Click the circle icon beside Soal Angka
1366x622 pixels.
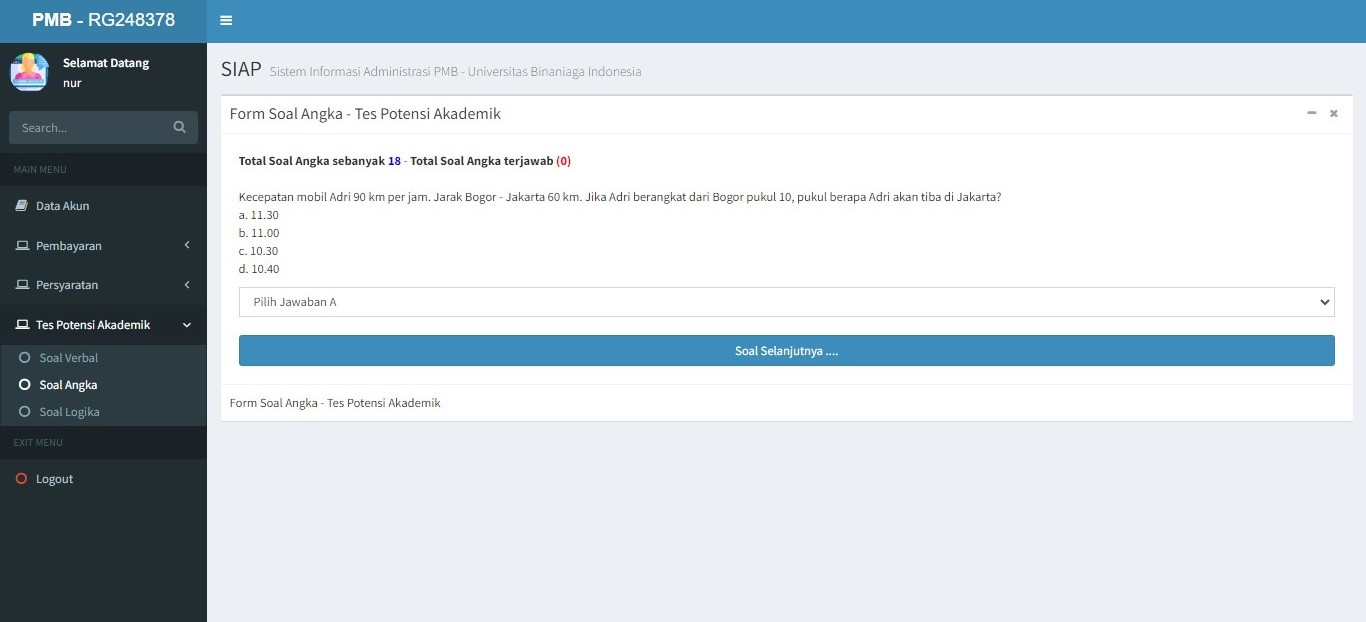click(x=25, y=384)
